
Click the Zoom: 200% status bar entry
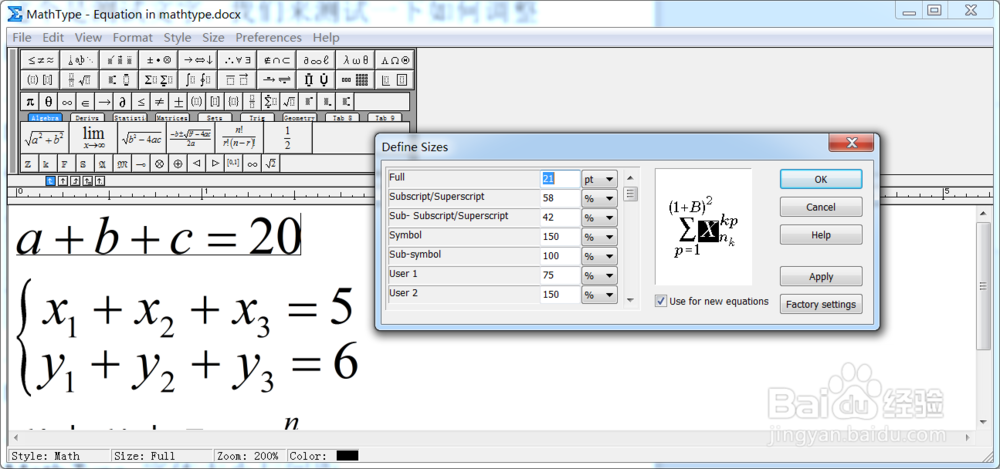[x=247, y=456]
